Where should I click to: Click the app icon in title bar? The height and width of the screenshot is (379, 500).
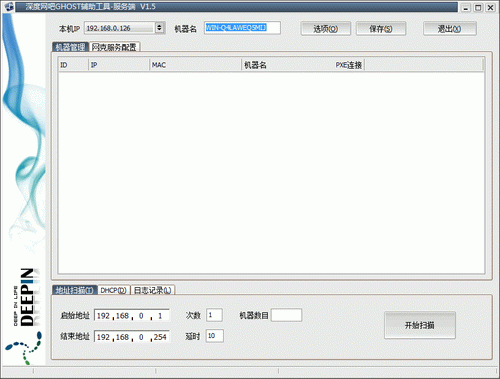click(x=8, y=7)
